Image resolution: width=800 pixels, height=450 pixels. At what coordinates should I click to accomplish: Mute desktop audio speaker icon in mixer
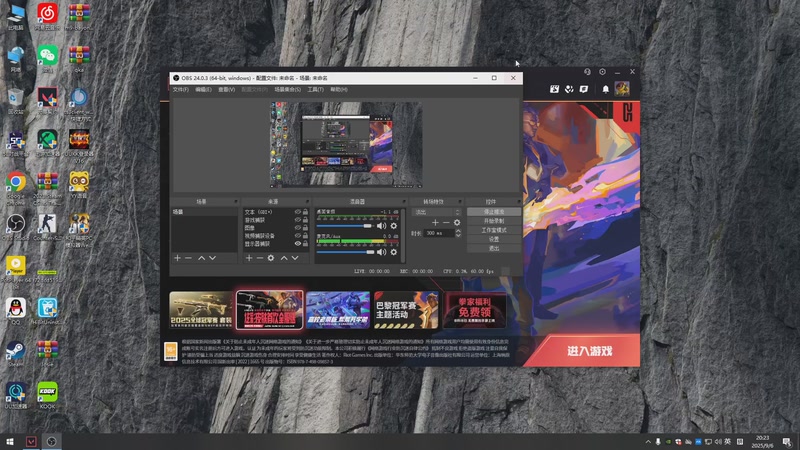pyautogui.click(x=381, y=226)
